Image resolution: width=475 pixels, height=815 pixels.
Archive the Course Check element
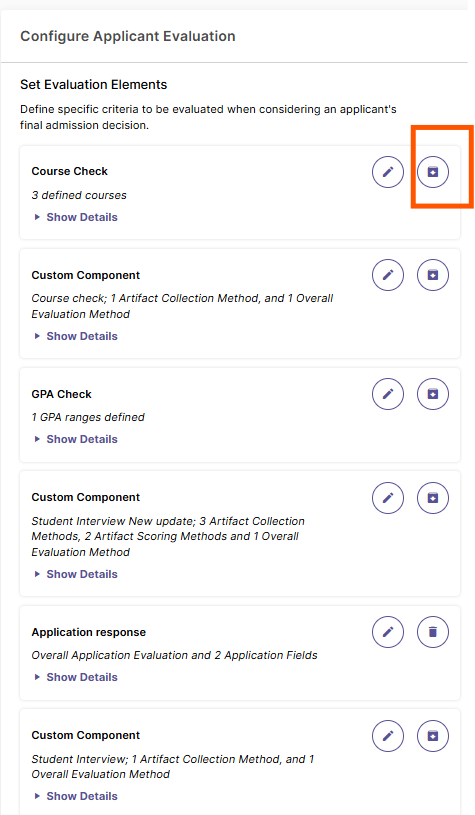tap(433, 172)
